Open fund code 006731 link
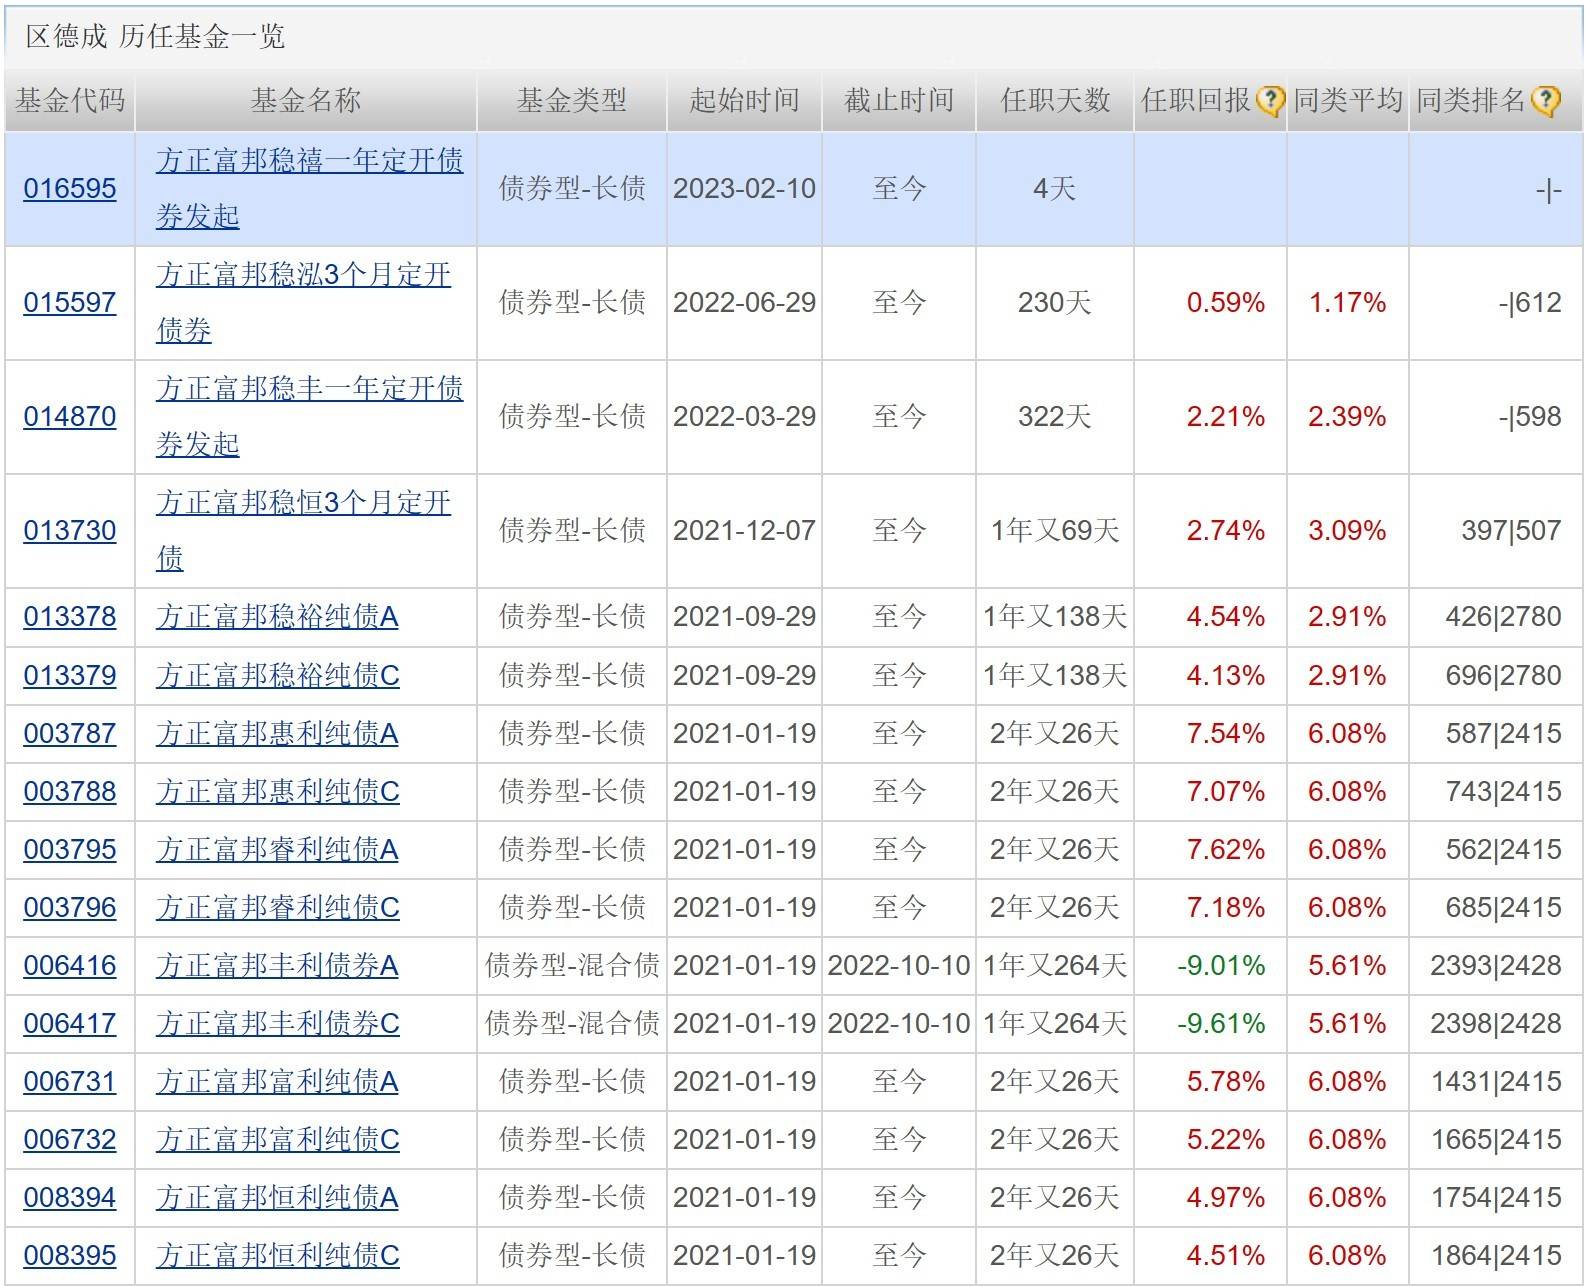The image size is (1586, 1286). tap(70, 1082)
